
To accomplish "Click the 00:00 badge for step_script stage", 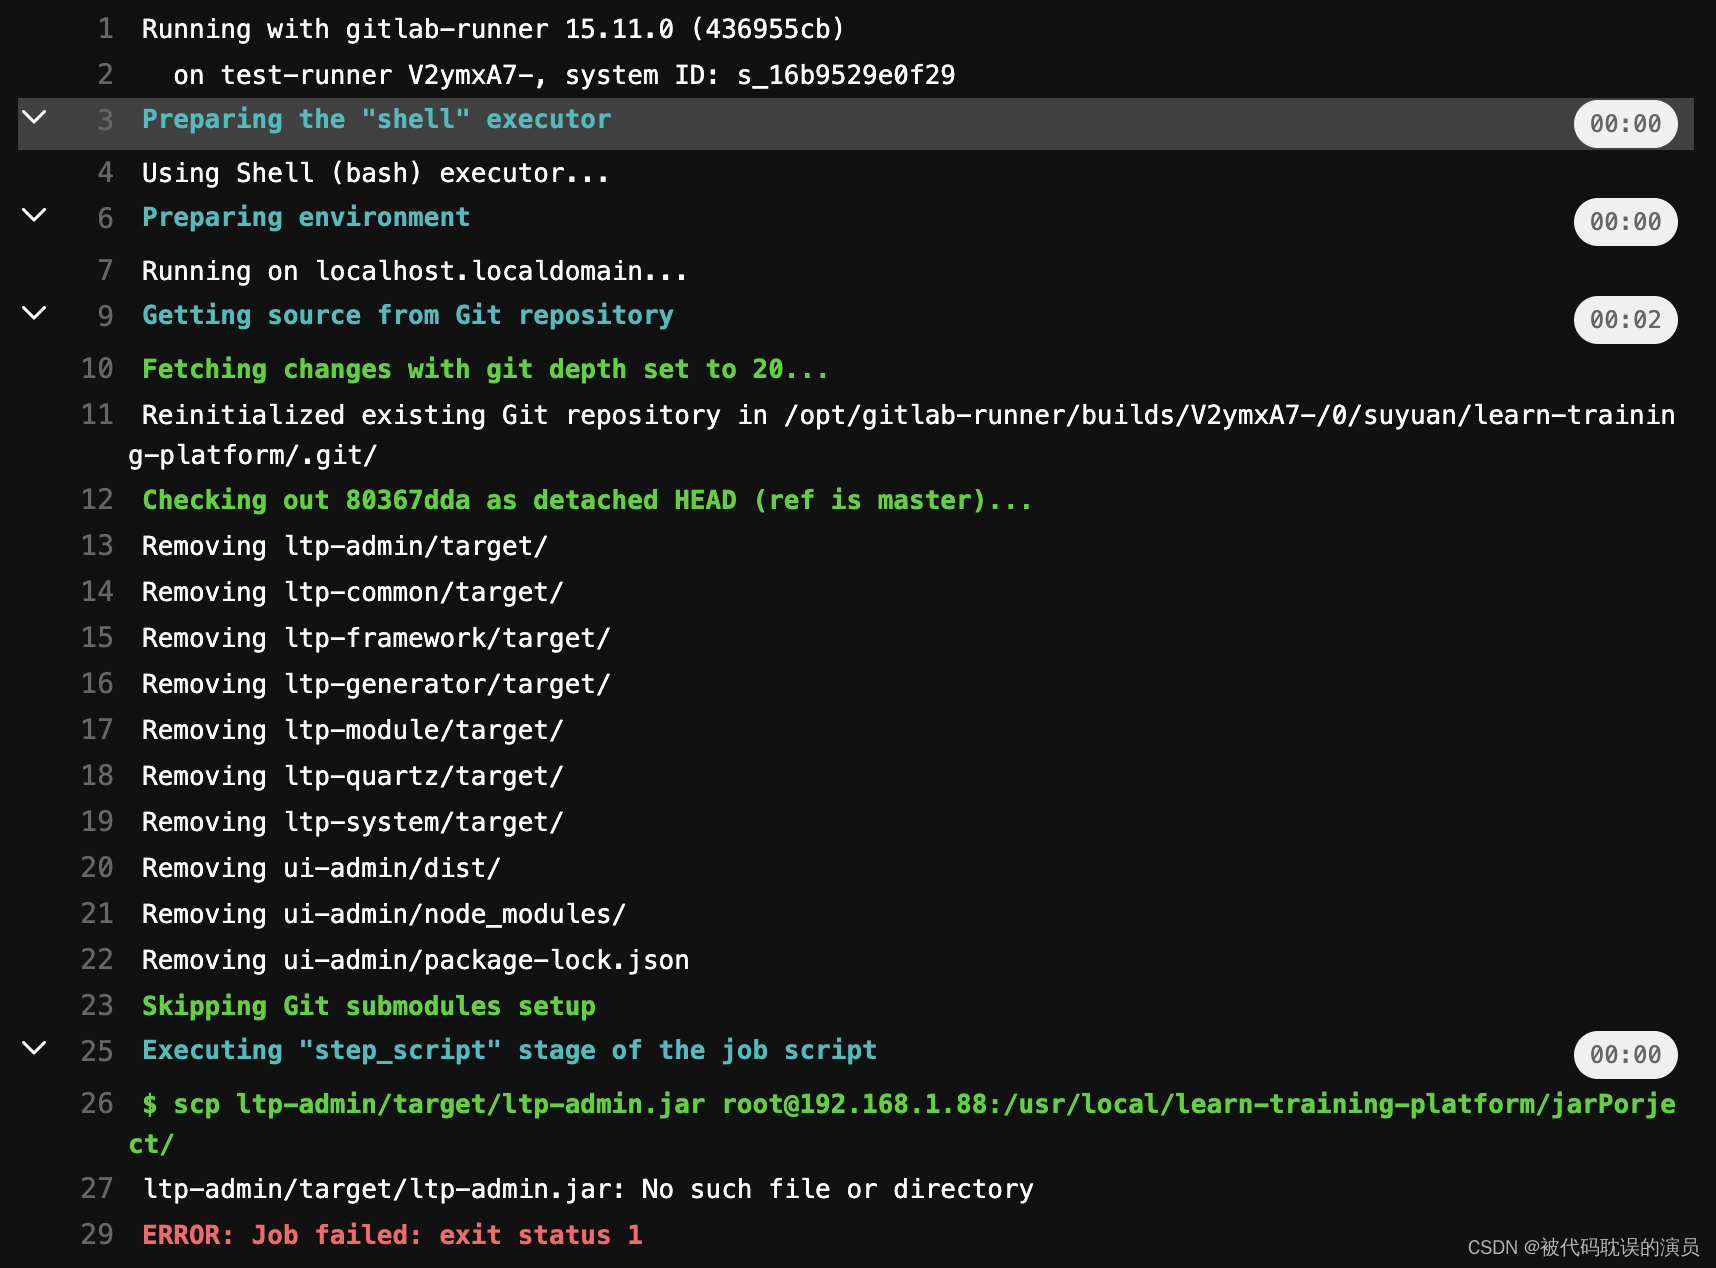I will coord(1625,1055).
